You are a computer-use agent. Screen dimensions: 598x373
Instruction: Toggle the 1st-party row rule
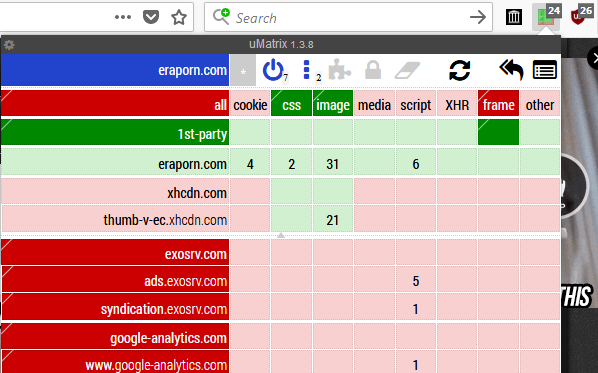[115, 133]
